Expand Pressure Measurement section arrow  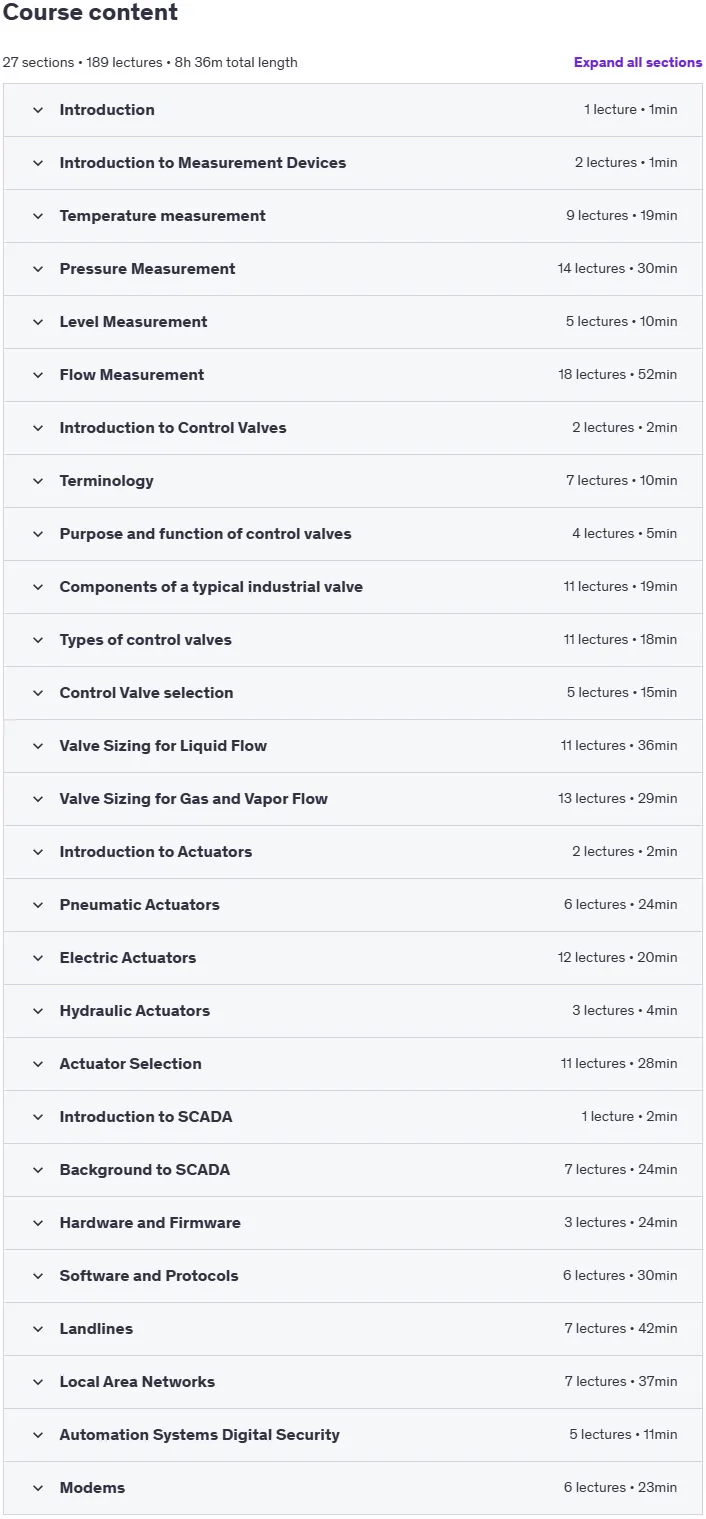[38, 269]
